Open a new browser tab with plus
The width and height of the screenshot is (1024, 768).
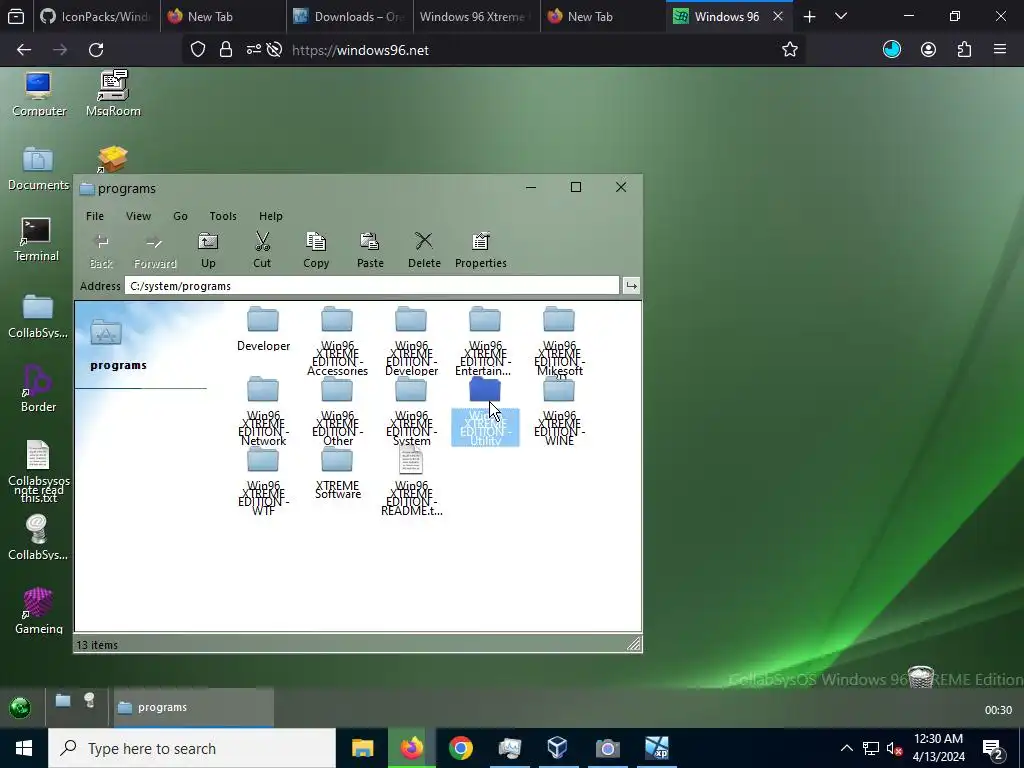click(809, 17)
